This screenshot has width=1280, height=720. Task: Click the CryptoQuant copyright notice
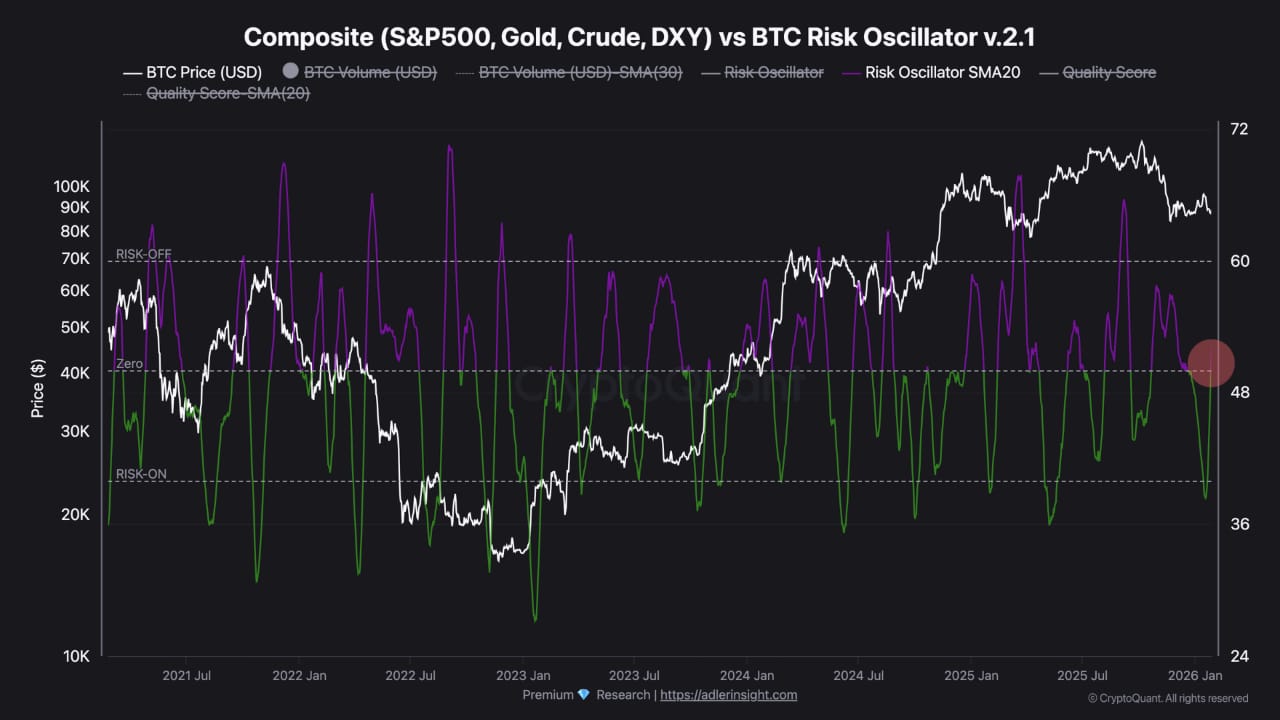[1167, 698]
